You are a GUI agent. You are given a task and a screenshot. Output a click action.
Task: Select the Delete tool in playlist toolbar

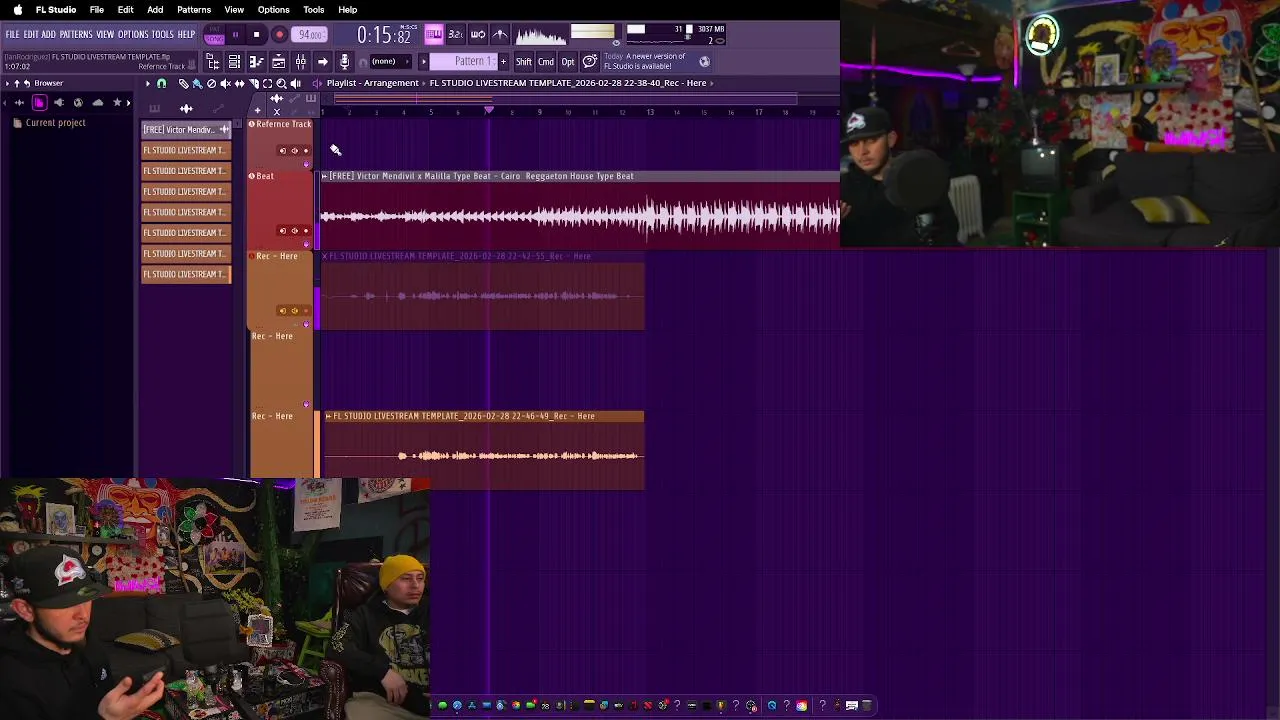click(211, 84)
